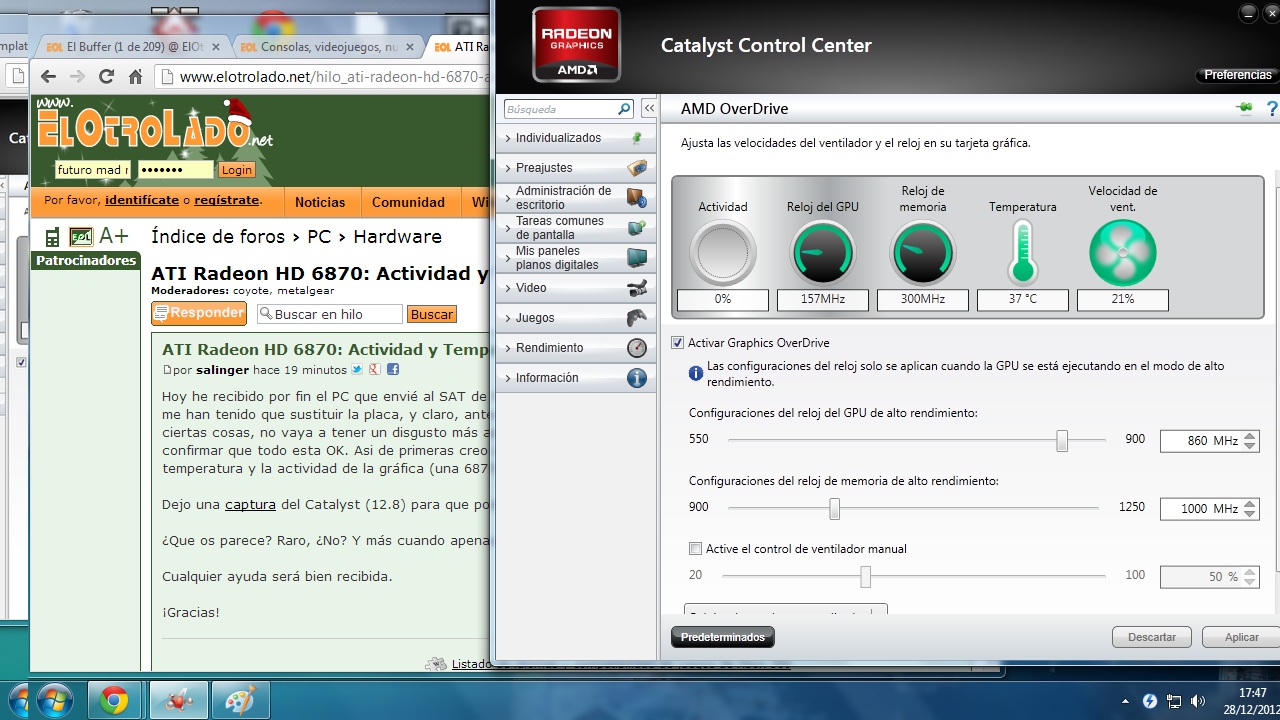Focus the Buscar en hilo search field
The image size is (1280, 720).
tap(330, 314)
